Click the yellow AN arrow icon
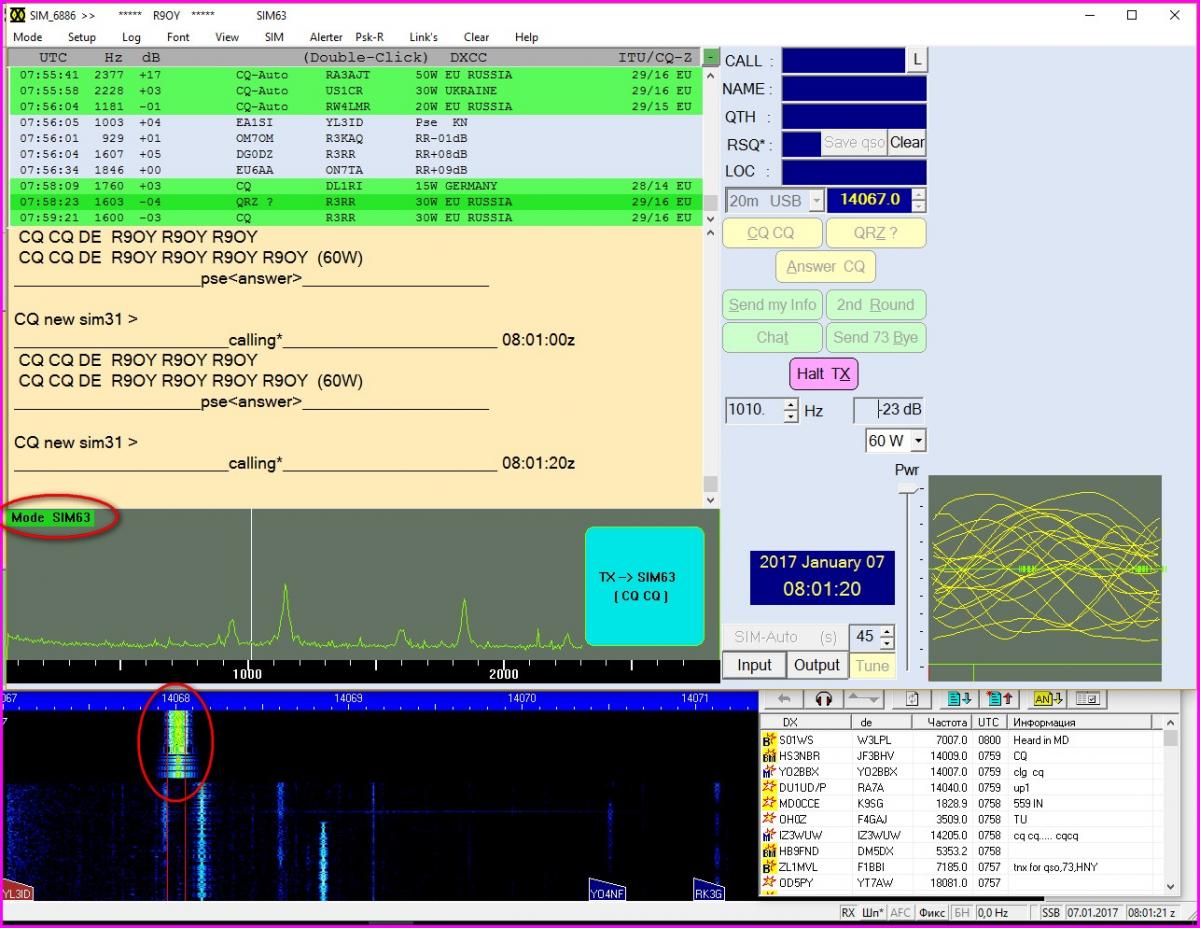The height and width of the screenshot is (928, 1200). 1047,699
